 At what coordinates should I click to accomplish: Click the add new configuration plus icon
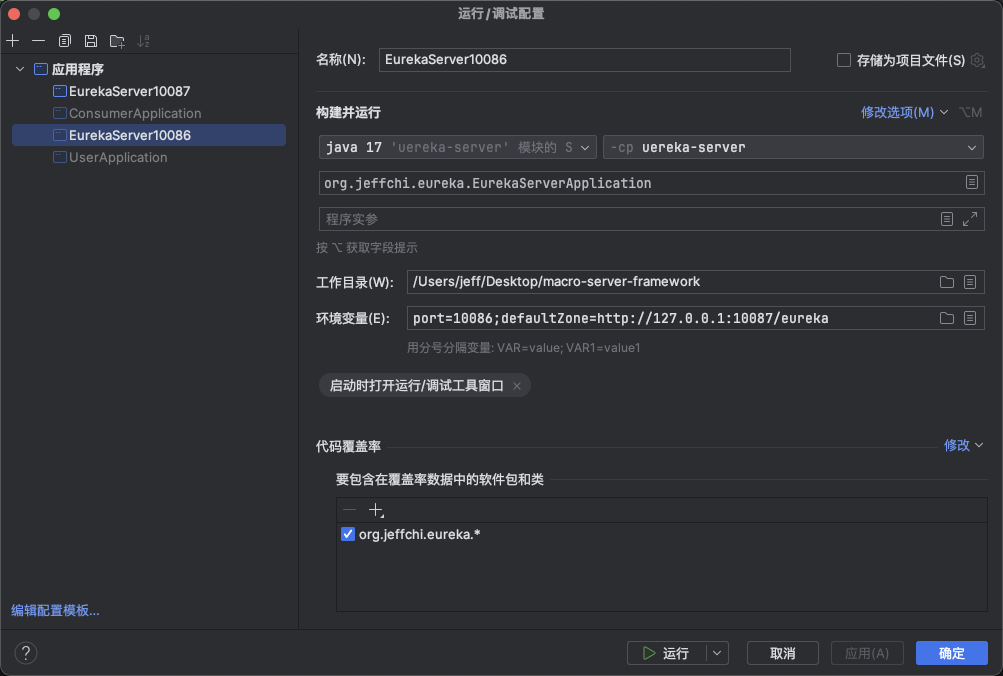coord(13,41)
